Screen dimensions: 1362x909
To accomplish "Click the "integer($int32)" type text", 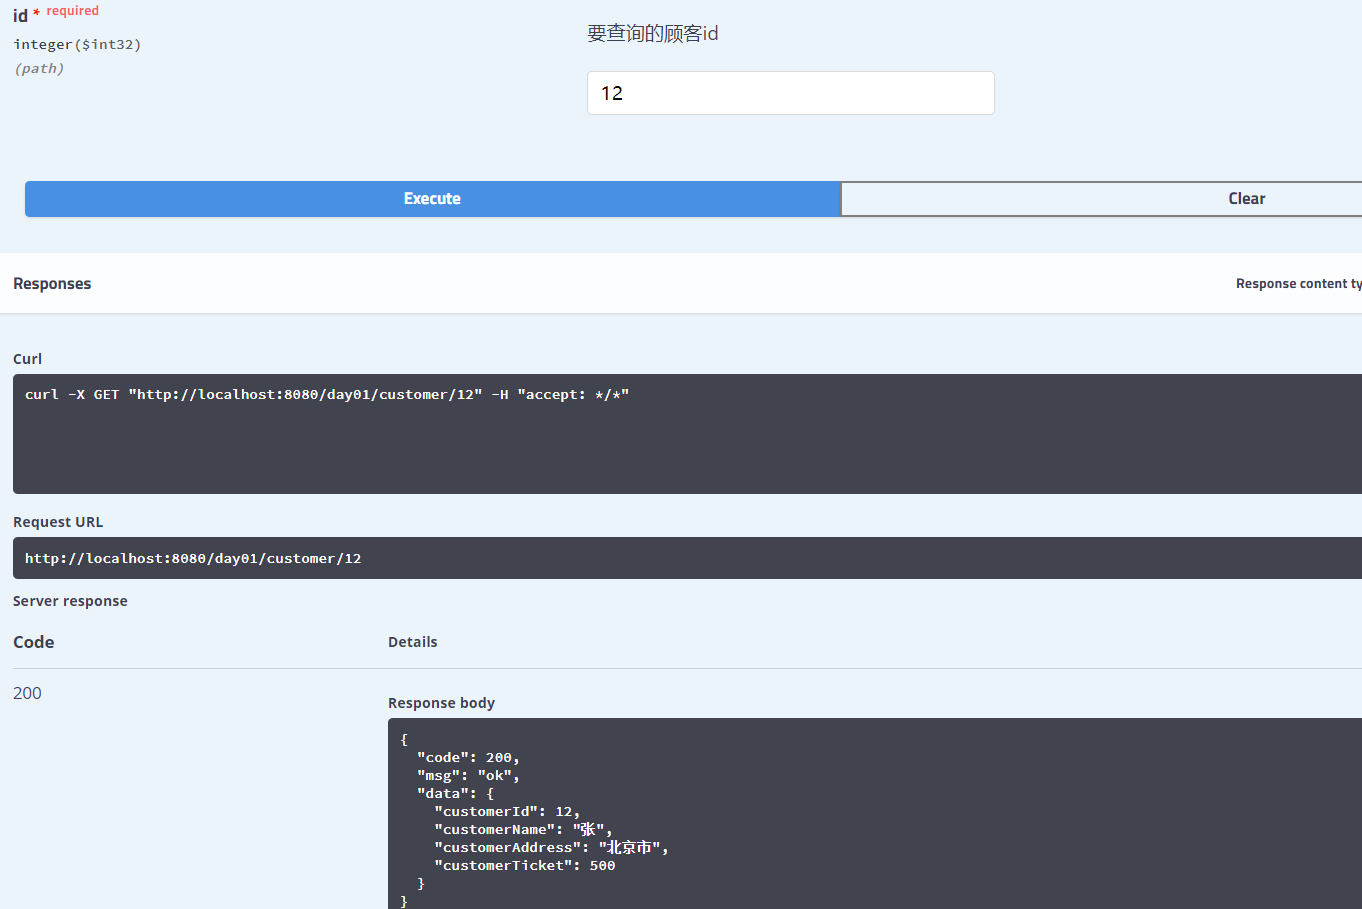I will click(77, 44).
